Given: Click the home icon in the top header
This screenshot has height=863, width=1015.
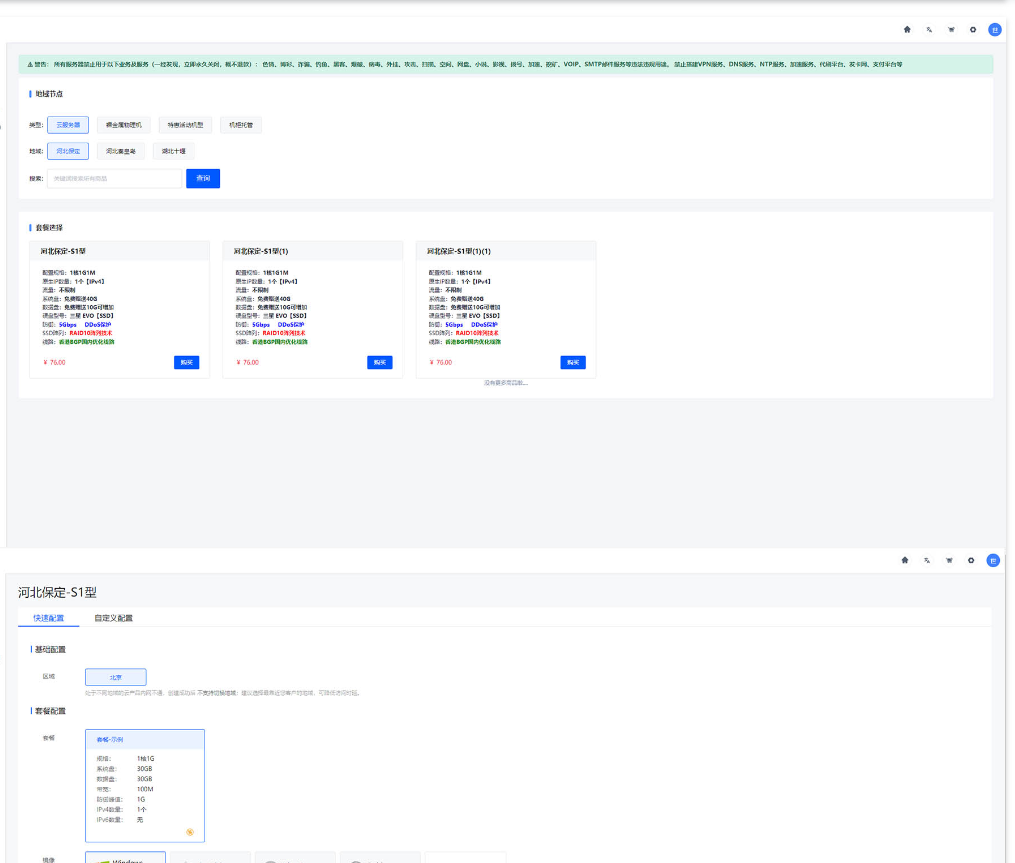Looking at the screenshot, I should [x=906, y=30].
